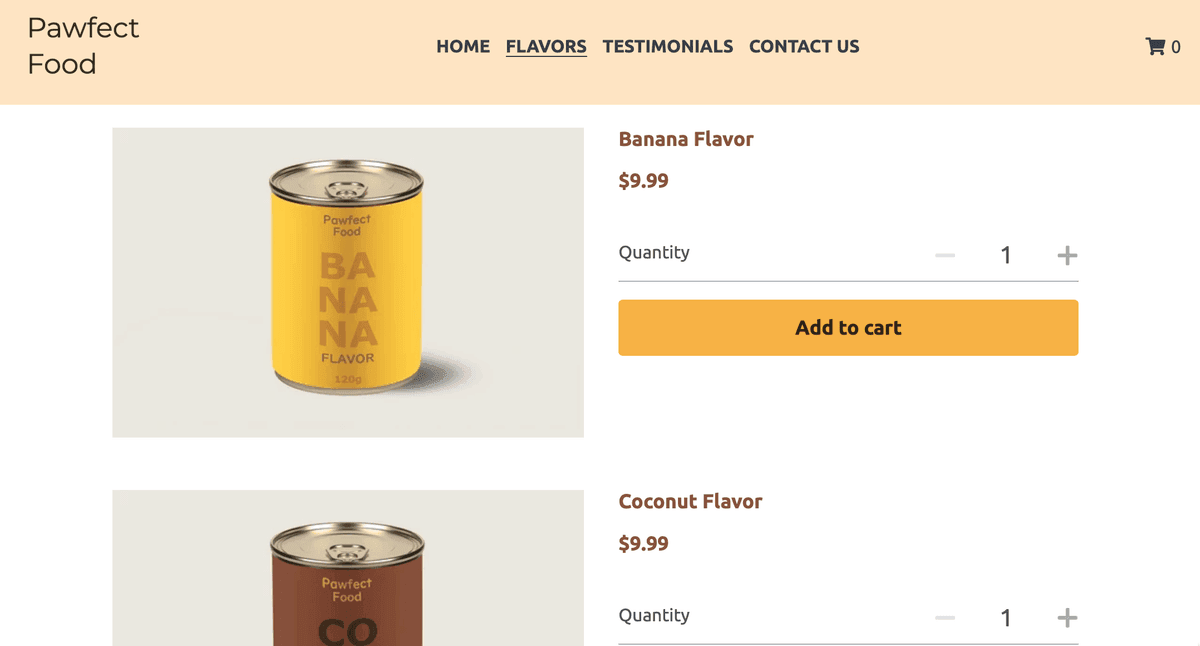The image size is (1200, 646).
Task: Open the Coconut Flavor product title
Action: (x=690, y=501)
